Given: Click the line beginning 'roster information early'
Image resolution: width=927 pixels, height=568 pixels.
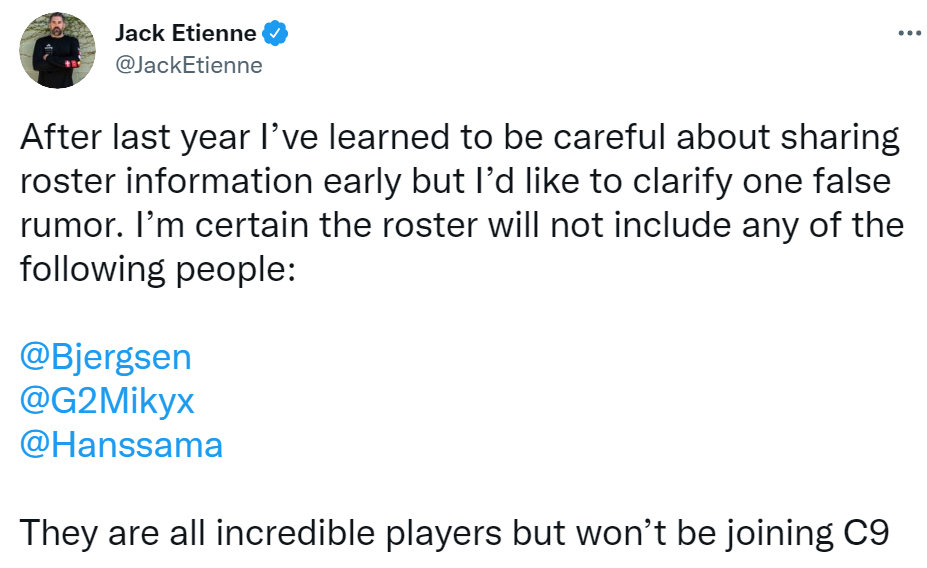Looking at the screenshot, I should [x=455, y=181].
